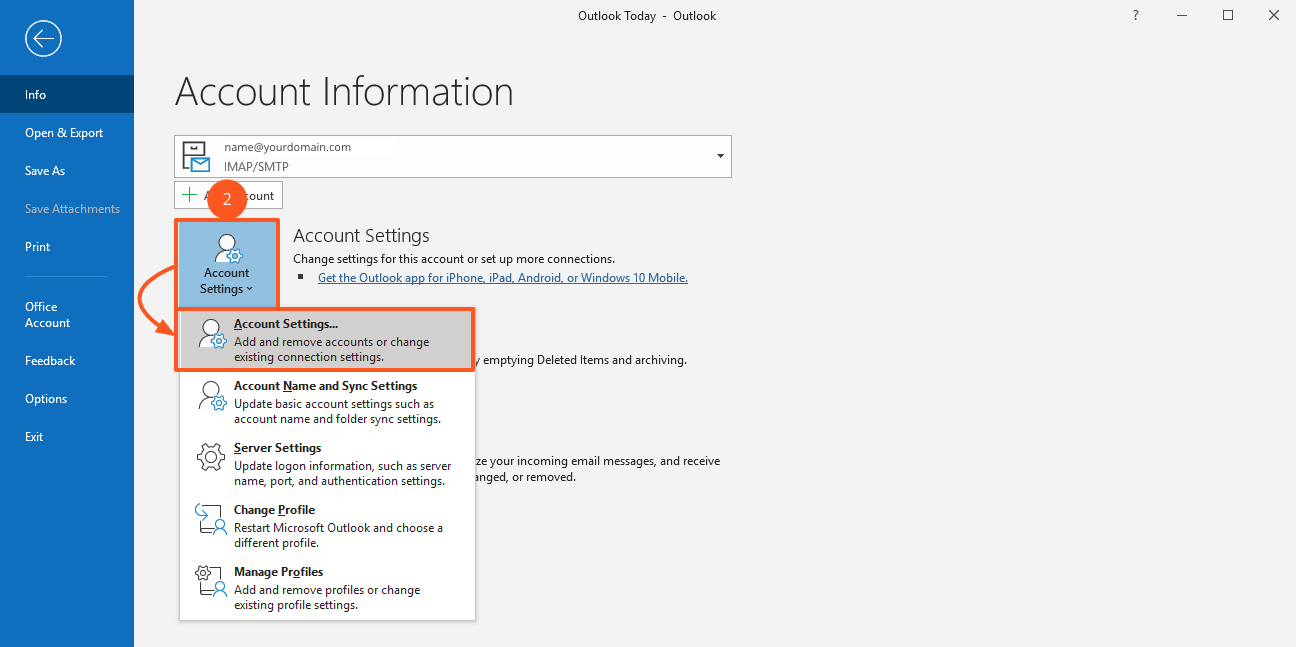This screenshot has width=1296, height=647.
Task: Click Exit in the sidebar
Action: coord(34,437)
